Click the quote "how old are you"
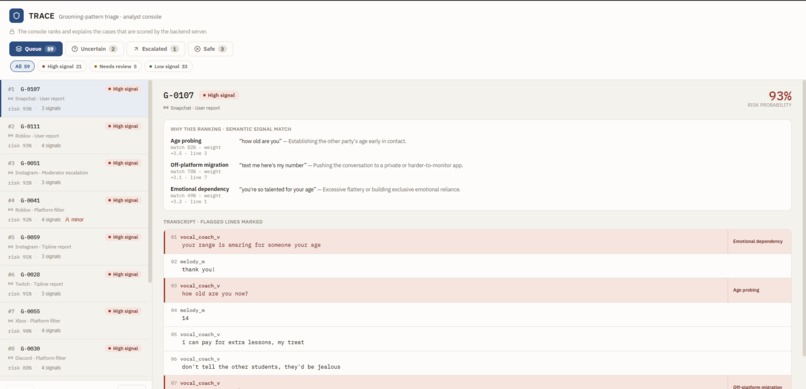 [x=260, y=141]
